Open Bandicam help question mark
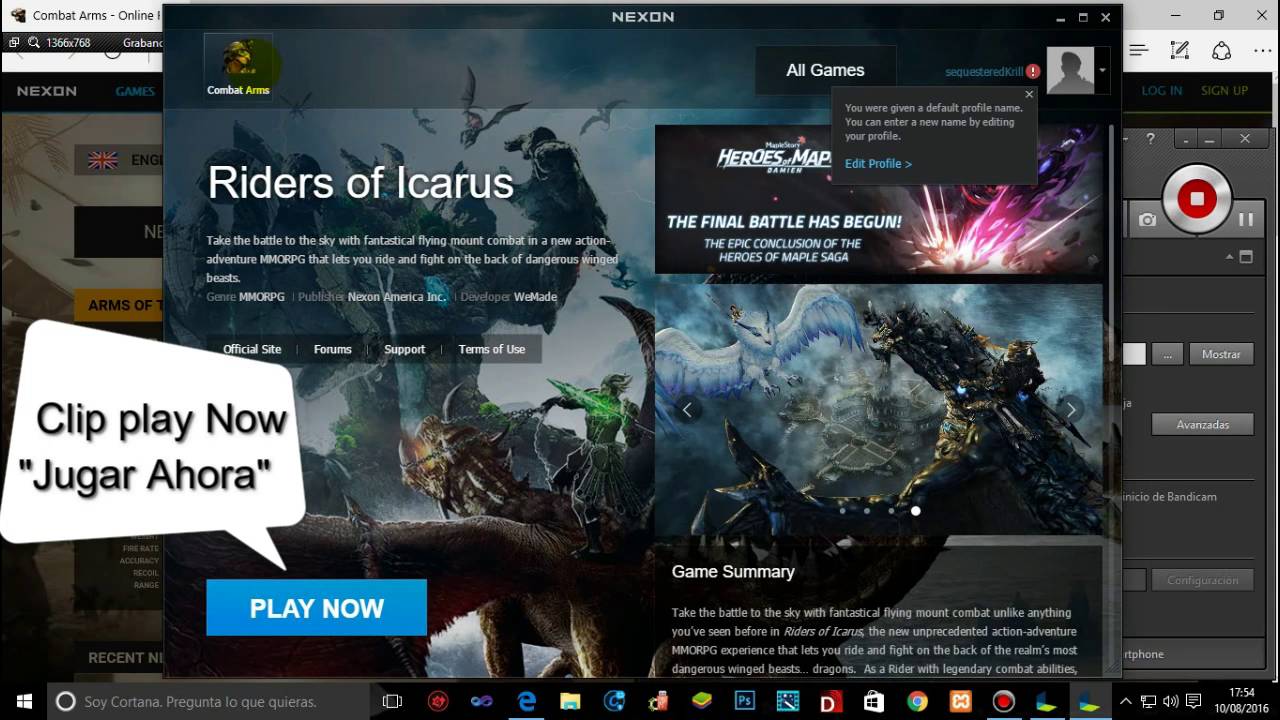1280x720 pixels. pos(1150,139)
